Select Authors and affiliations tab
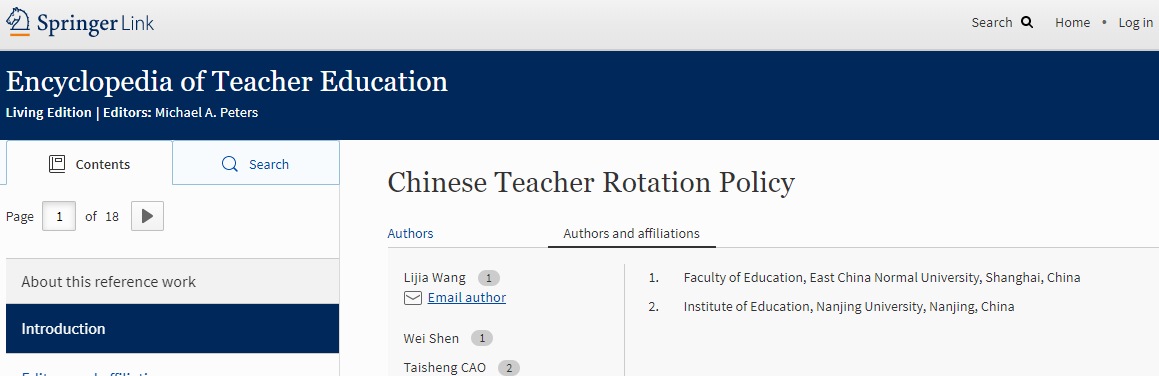The width and height of the screenshot is (1159, 376). tap(631, 233)
